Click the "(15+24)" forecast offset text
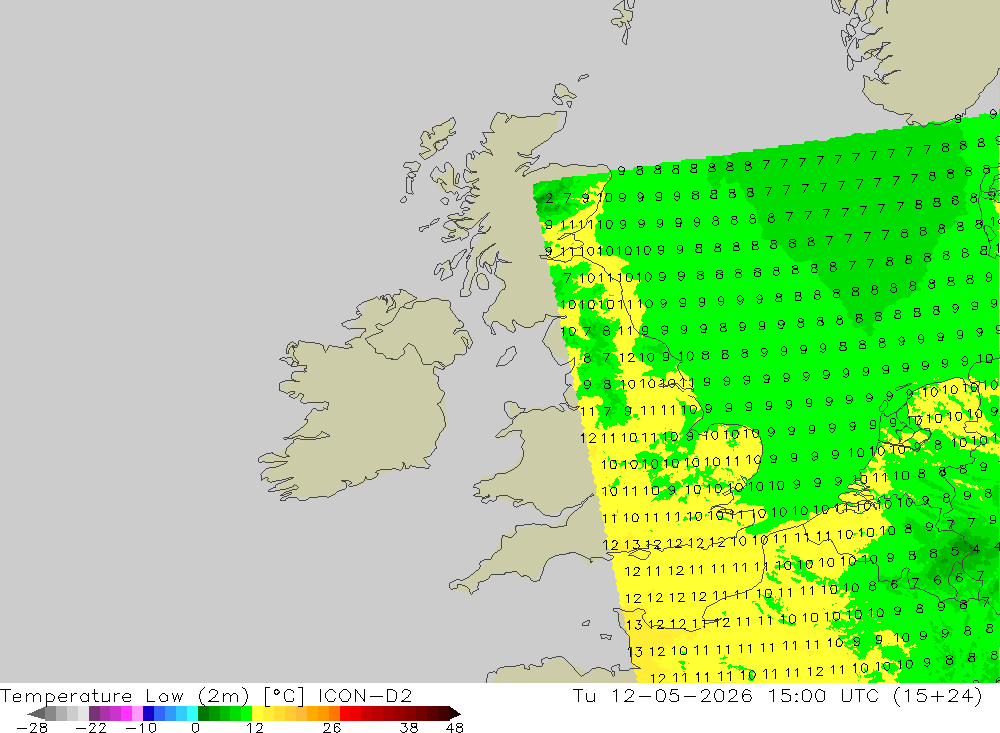1000x733 pixels. click(x=938, y=696)
